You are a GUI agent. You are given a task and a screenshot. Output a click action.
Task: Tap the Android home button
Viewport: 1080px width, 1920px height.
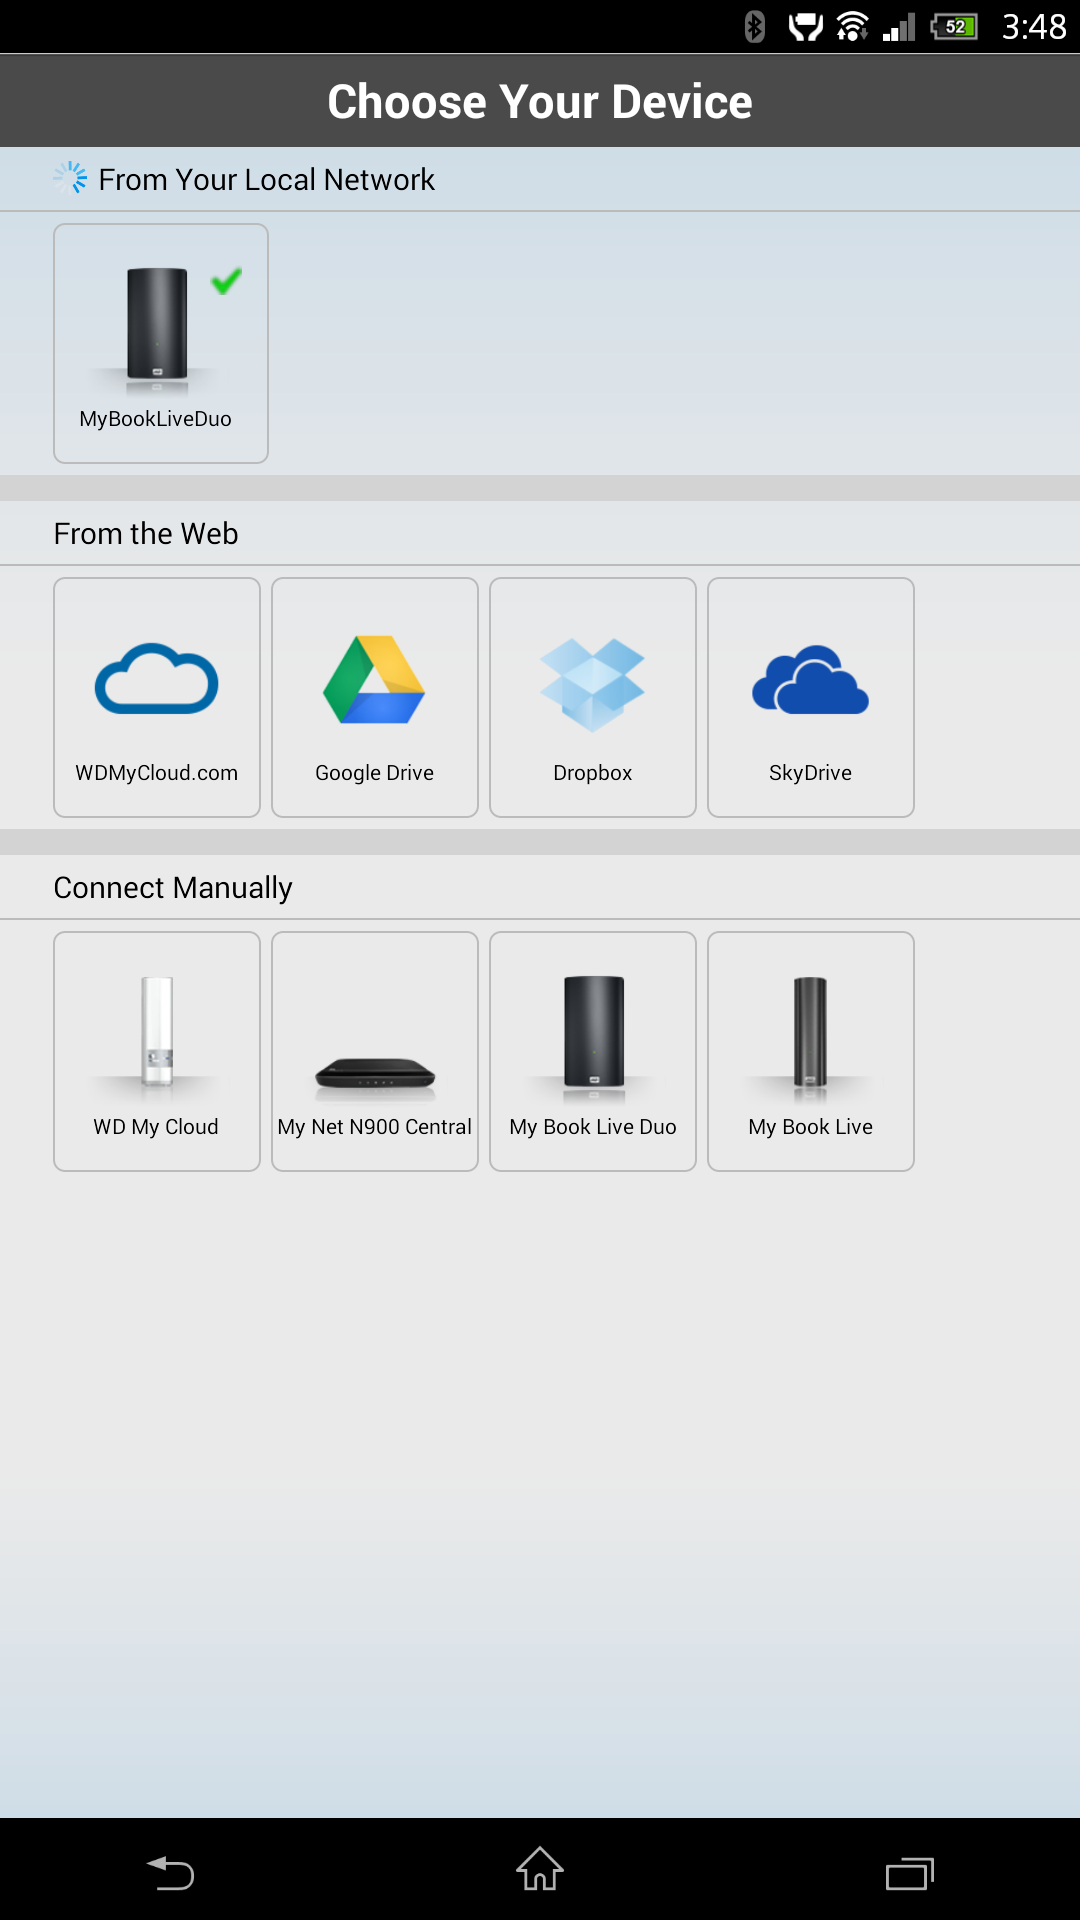point(540,1869)
